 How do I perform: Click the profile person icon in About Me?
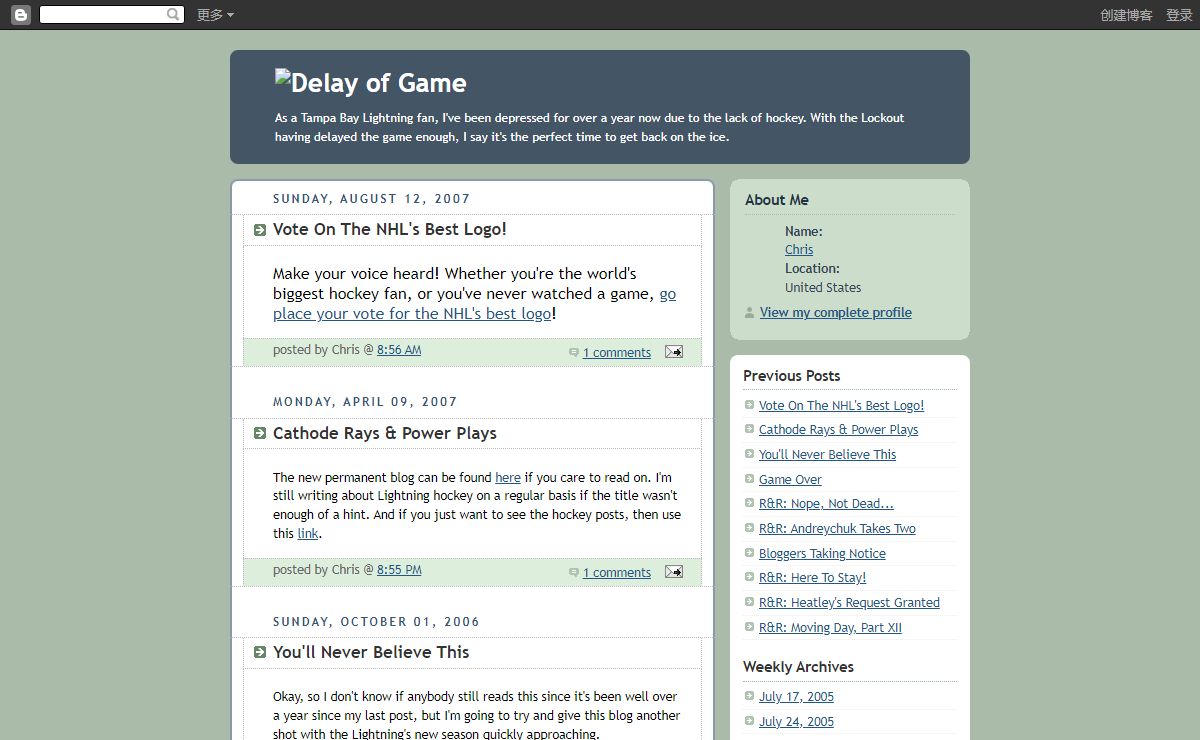(750, 313)
